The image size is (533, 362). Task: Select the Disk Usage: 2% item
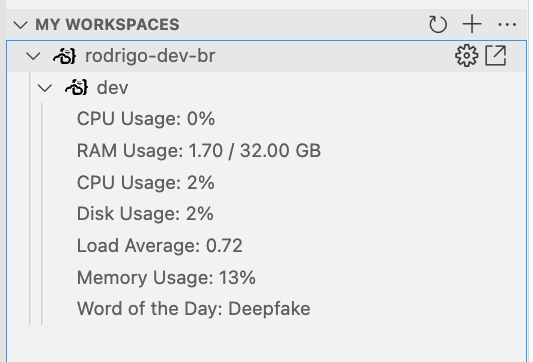[x=145, y=214]
